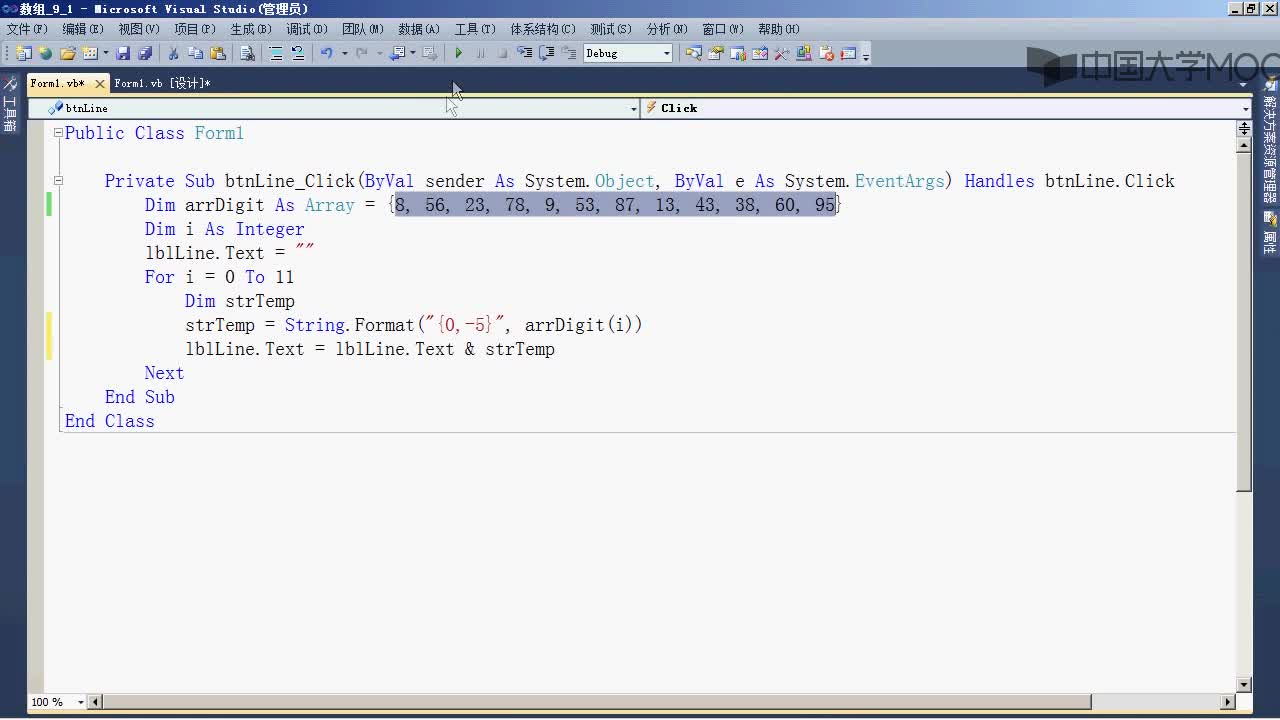Open the Solution Explorer toolbar icon

(694, 53)
